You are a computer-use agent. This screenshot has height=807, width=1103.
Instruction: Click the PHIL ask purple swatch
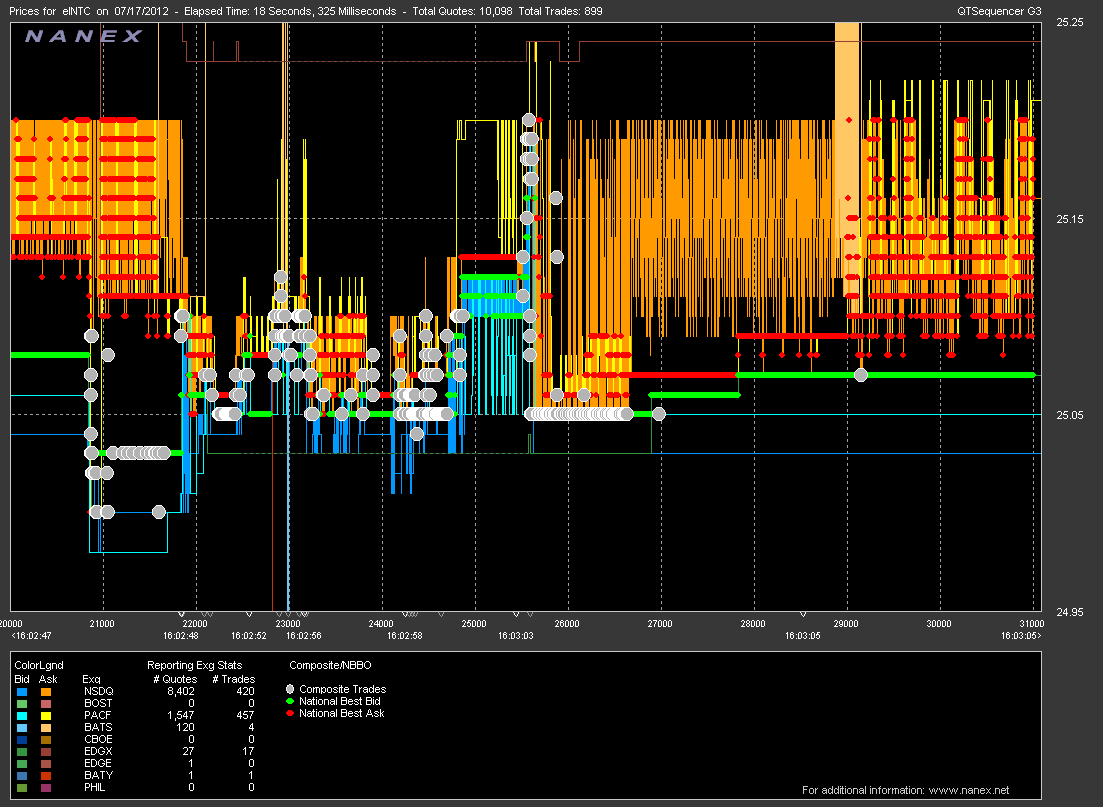click(46, 787)
